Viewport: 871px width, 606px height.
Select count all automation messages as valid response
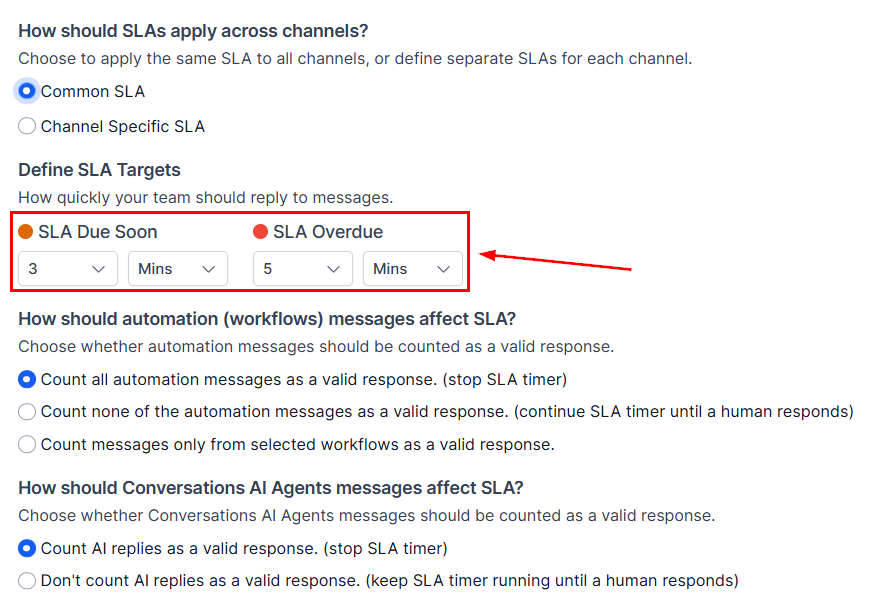tap(27, 380)
